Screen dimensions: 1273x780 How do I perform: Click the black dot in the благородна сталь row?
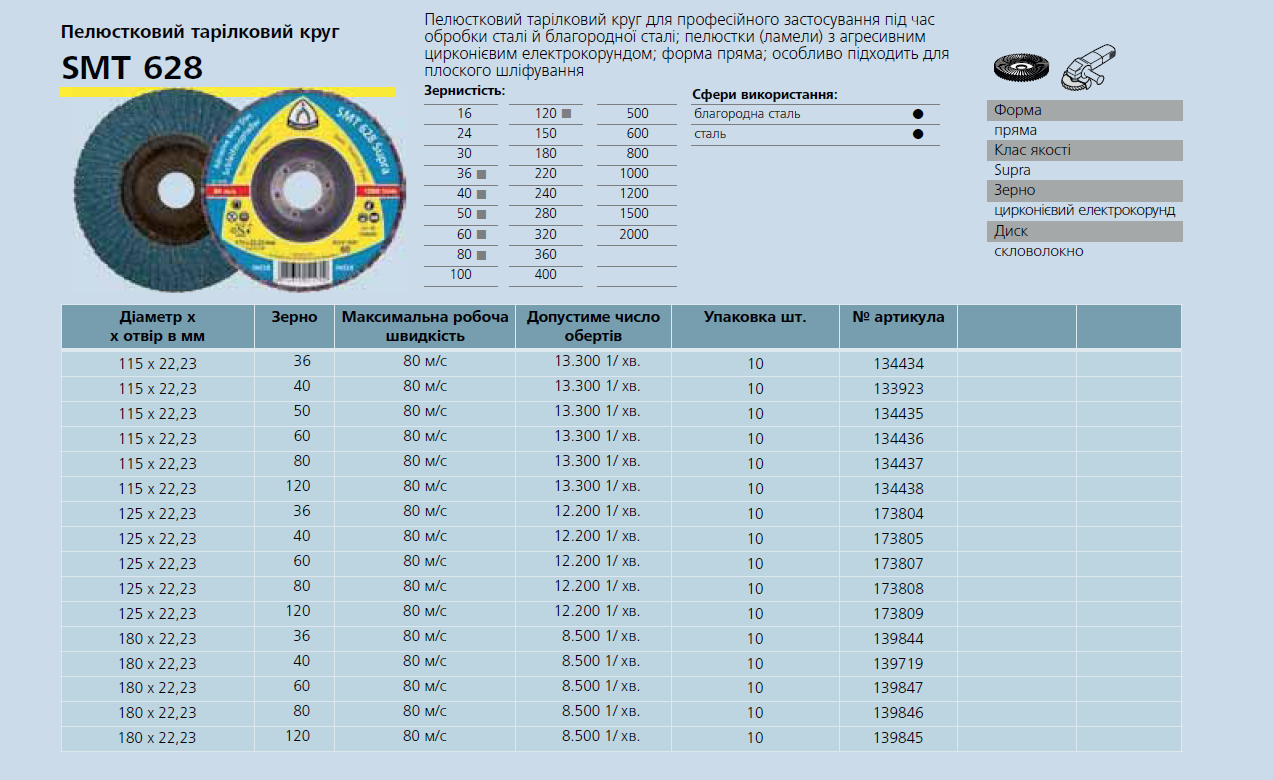tap(917, 114)
